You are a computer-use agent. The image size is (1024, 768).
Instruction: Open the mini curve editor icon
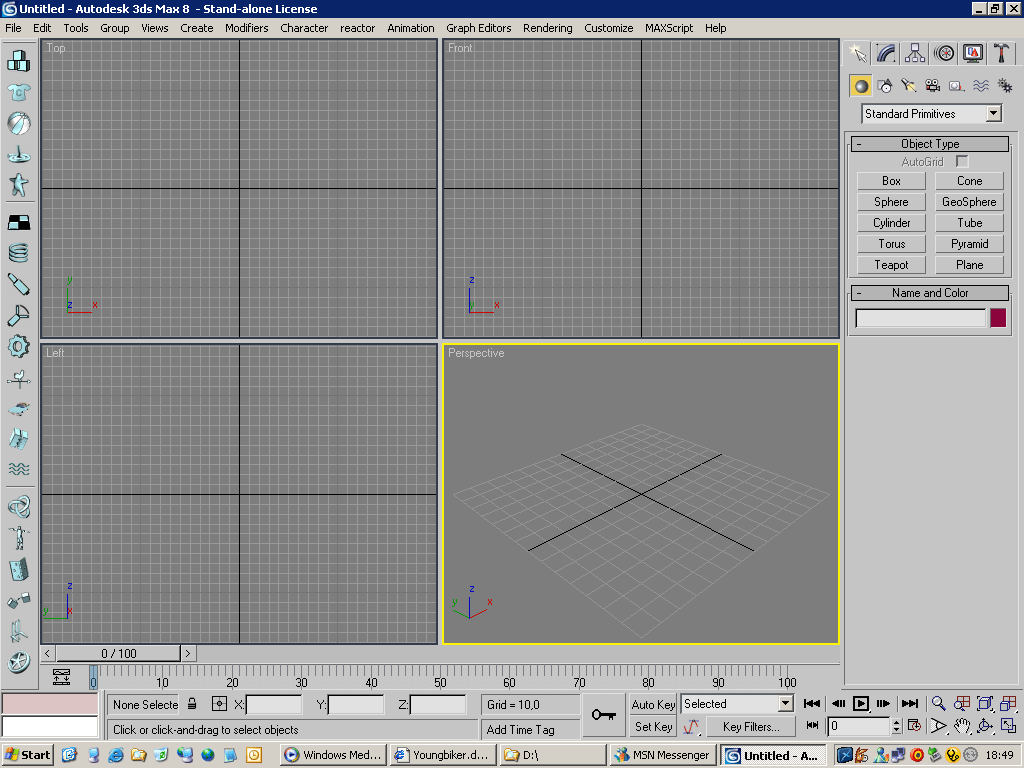click(x=61, y=677)
